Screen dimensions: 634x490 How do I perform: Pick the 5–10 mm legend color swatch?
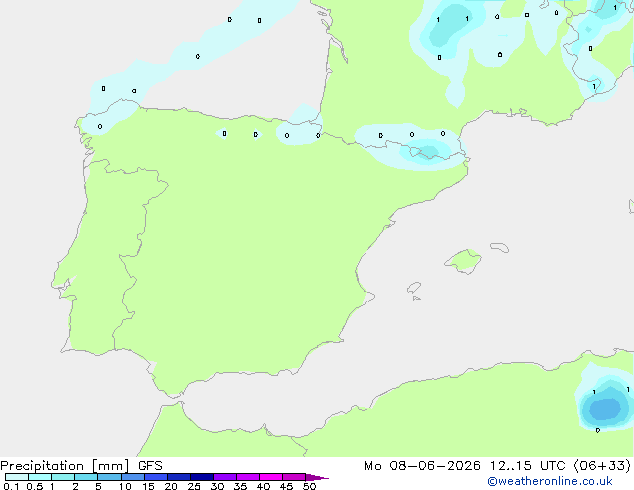[109, 477]
